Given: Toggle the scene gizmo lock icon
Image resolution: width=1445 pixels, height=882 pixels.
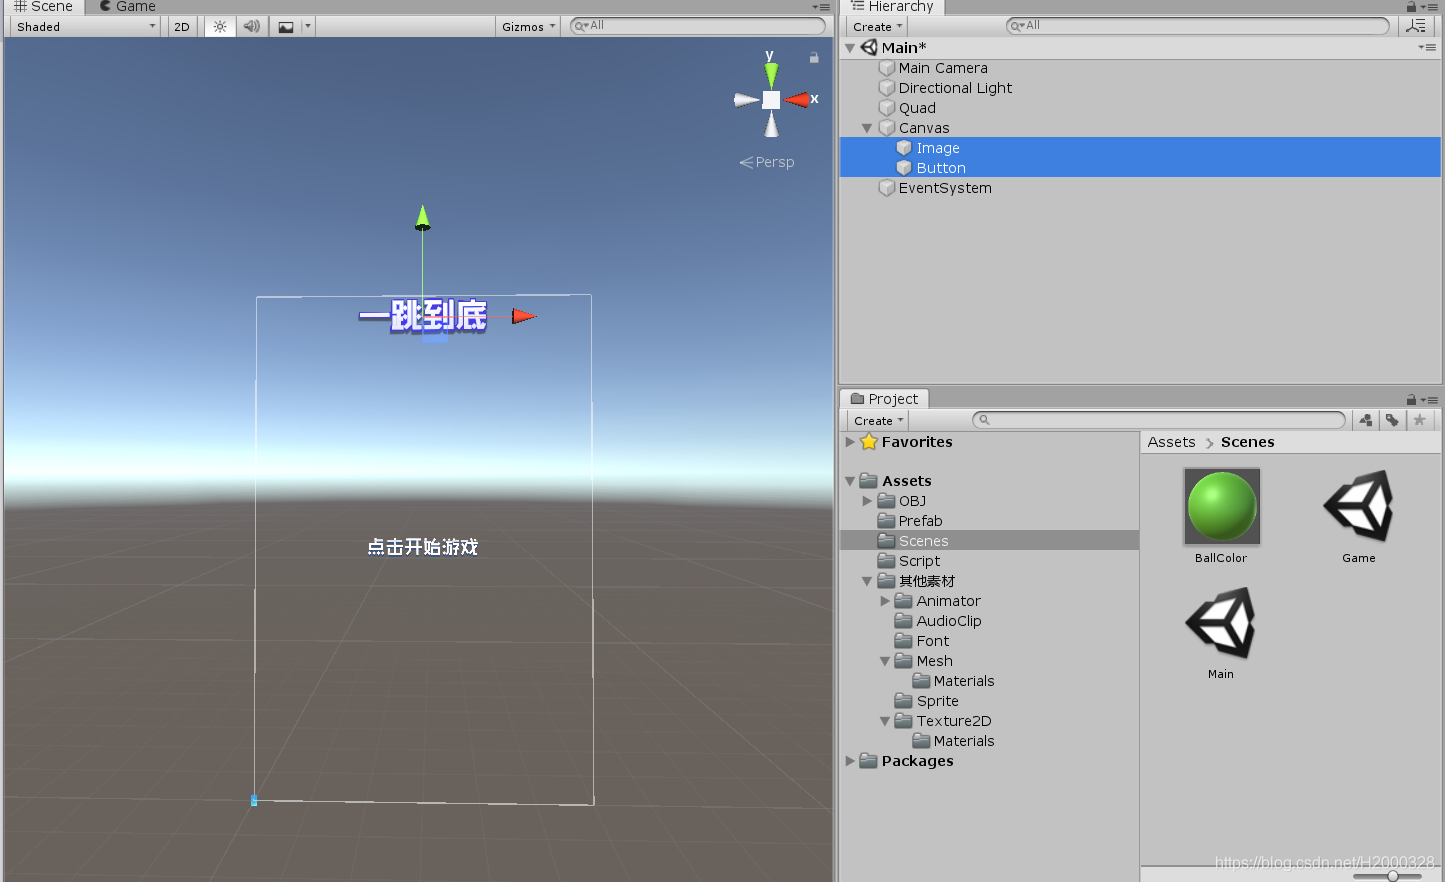Looking at the screenshot, I should click(x=814, y=58).
